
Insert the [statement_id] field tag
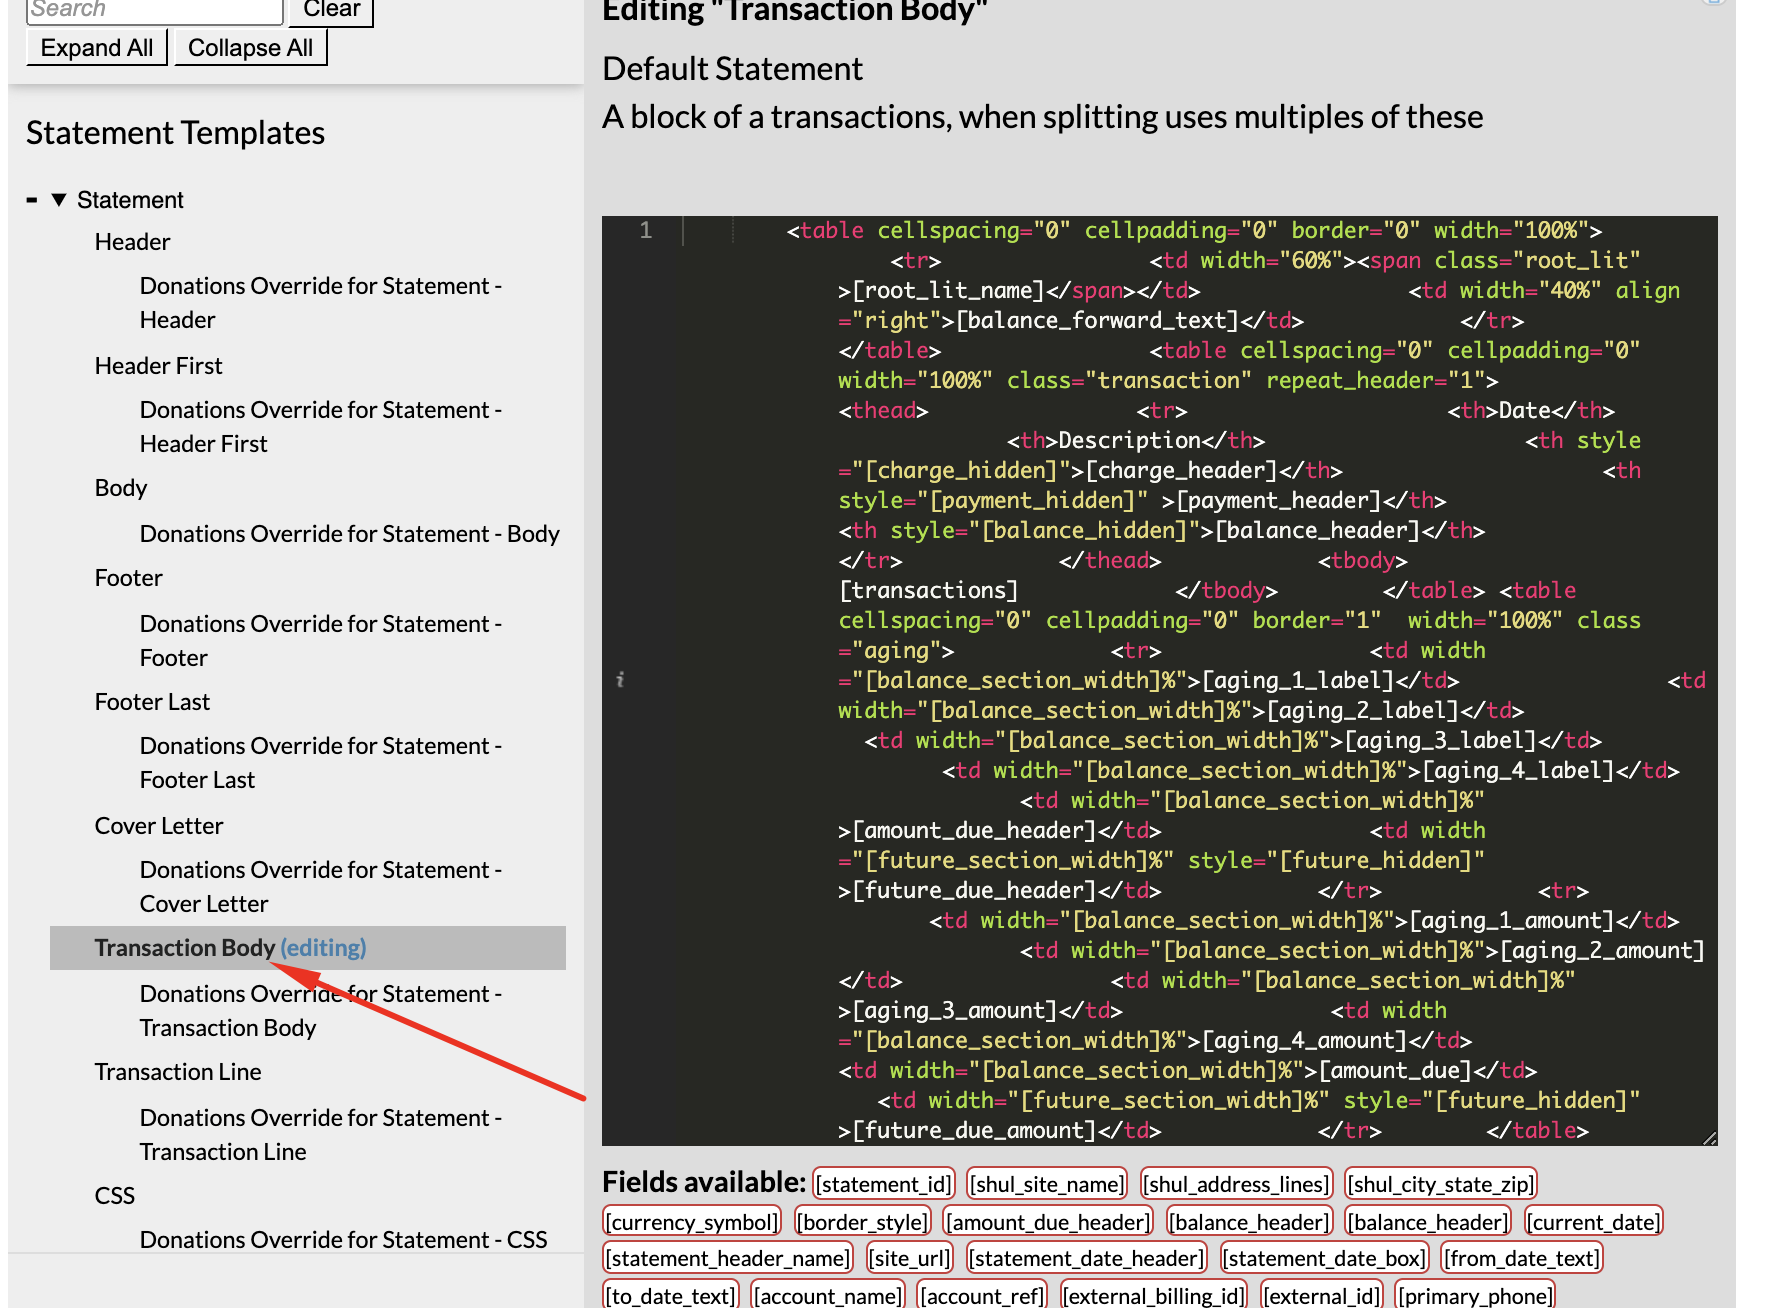[x=883, y=1184]
